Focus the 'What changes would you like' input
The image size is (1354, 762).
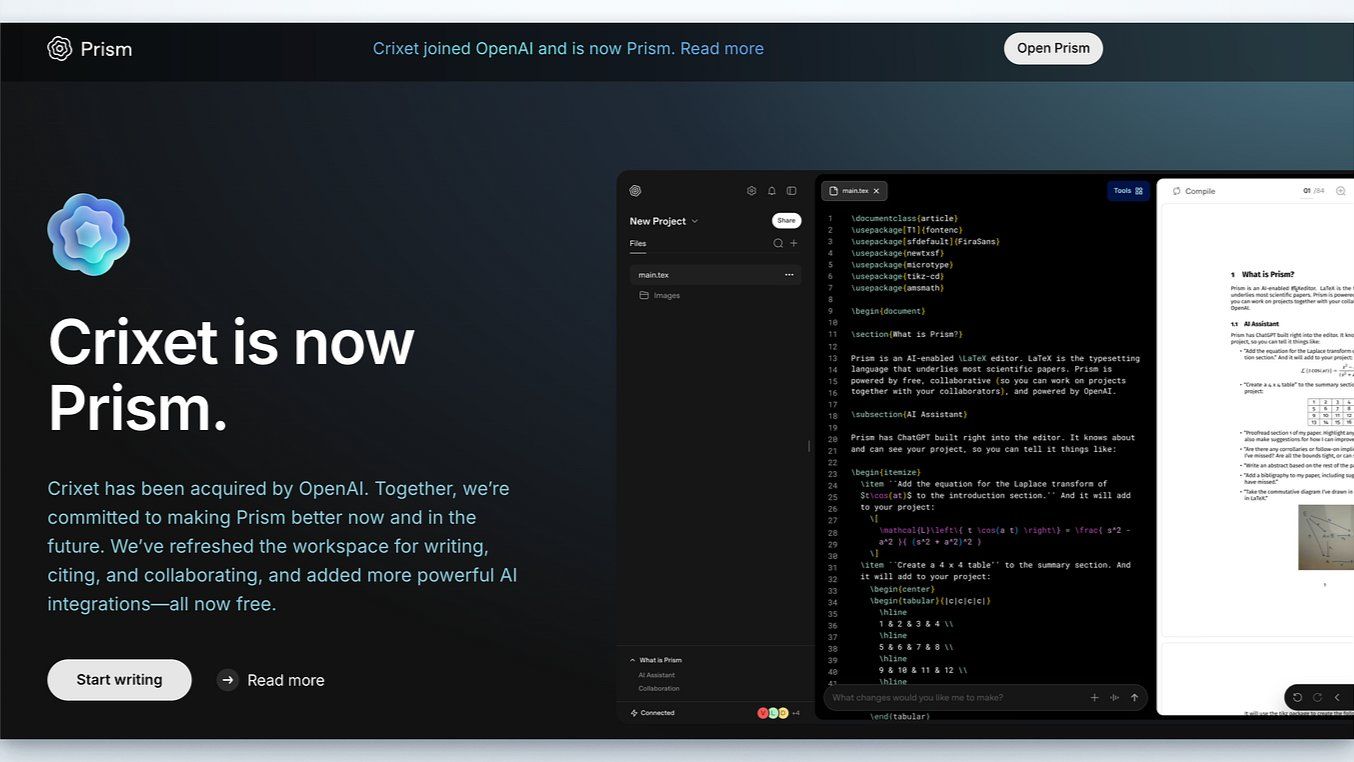tap(950, 698)
